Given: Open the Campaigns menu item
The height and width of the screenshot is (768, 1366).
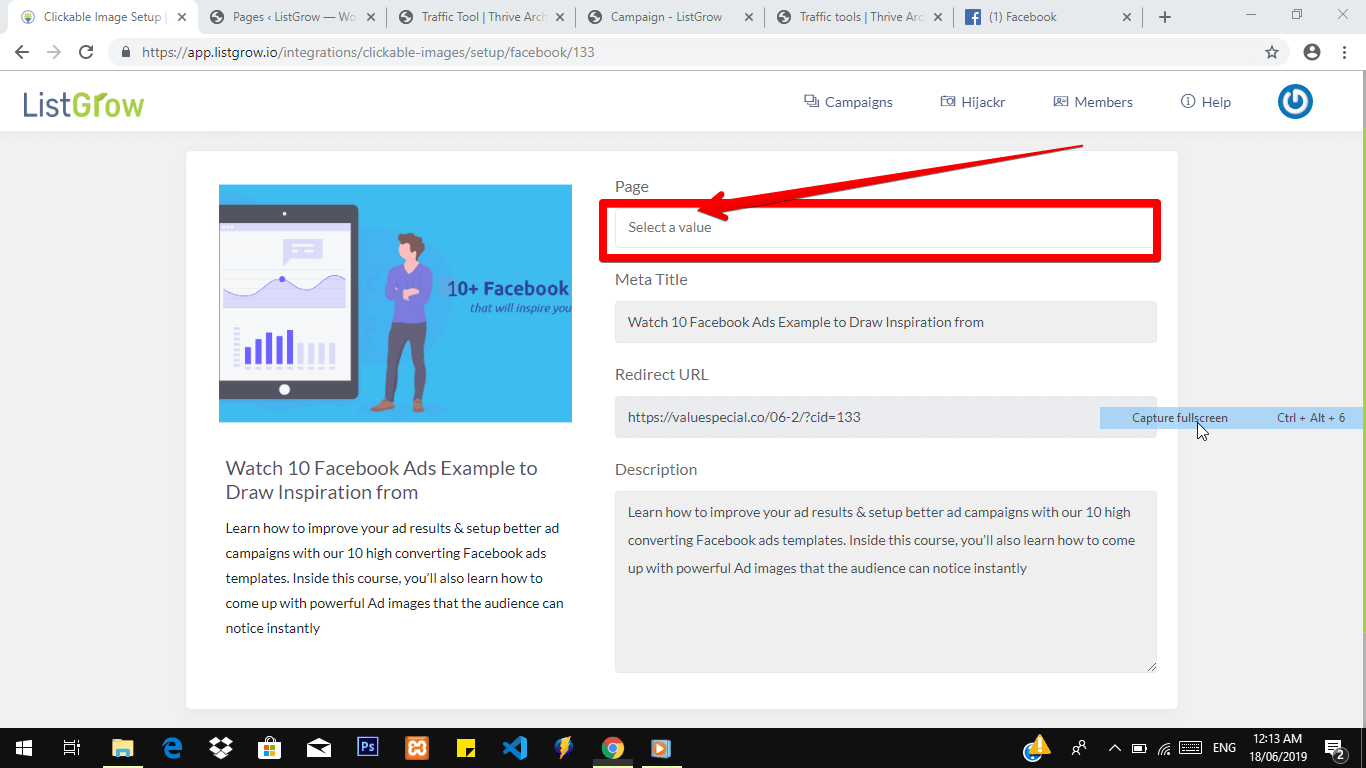Looking at the screenshot, I should click(848, 102).
